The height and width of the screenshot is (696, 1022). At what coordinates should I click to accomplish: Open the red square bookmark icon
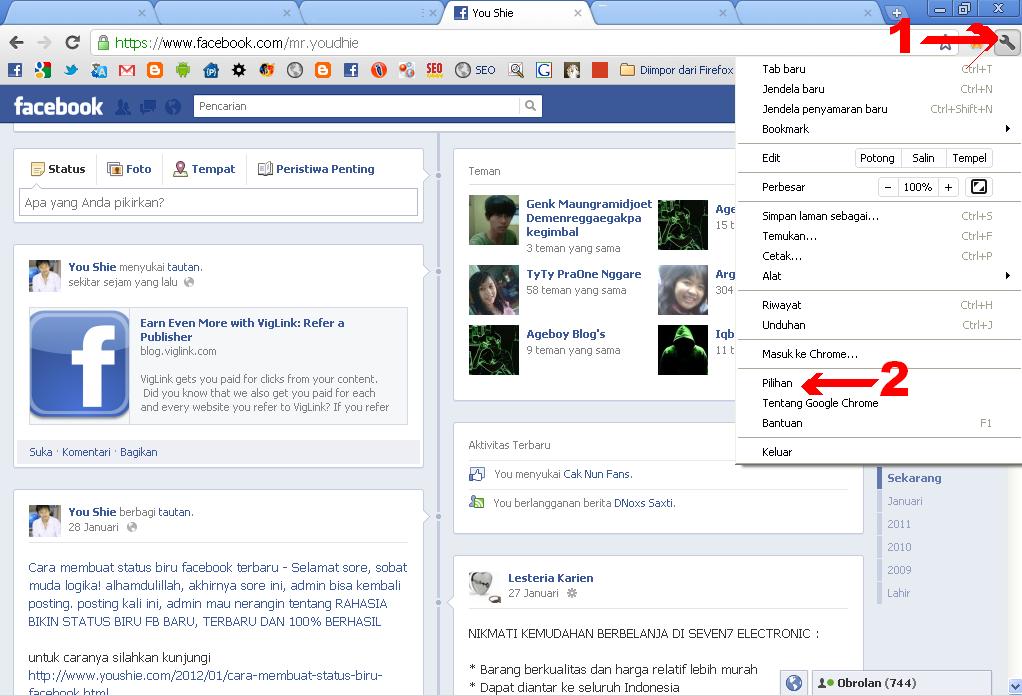[600, 70]
